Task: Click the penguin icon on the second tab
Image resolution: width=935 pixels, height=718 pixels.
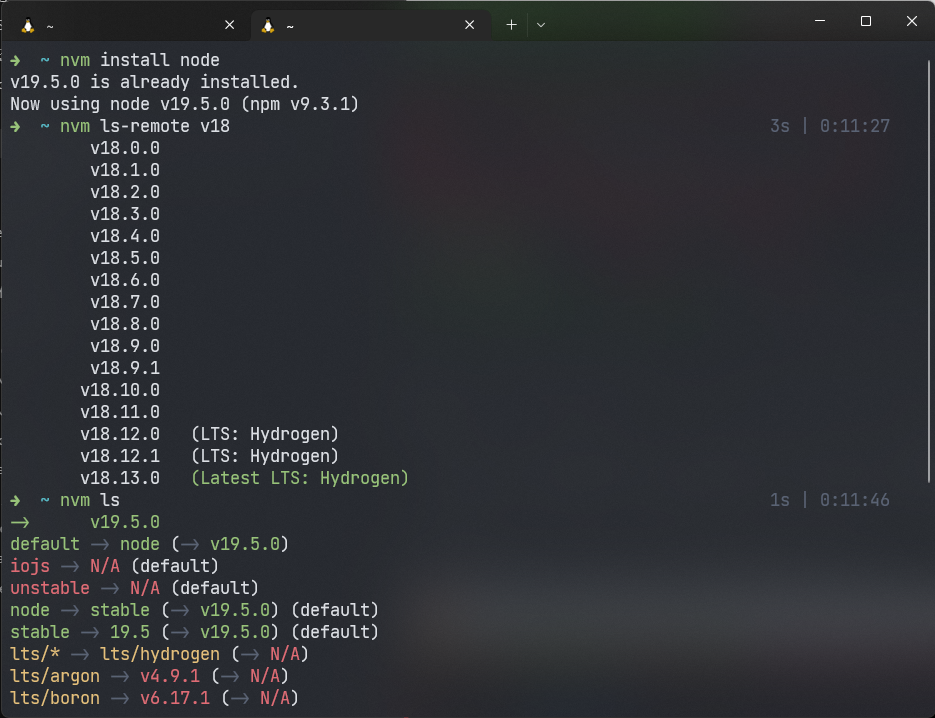Action: 268,25
